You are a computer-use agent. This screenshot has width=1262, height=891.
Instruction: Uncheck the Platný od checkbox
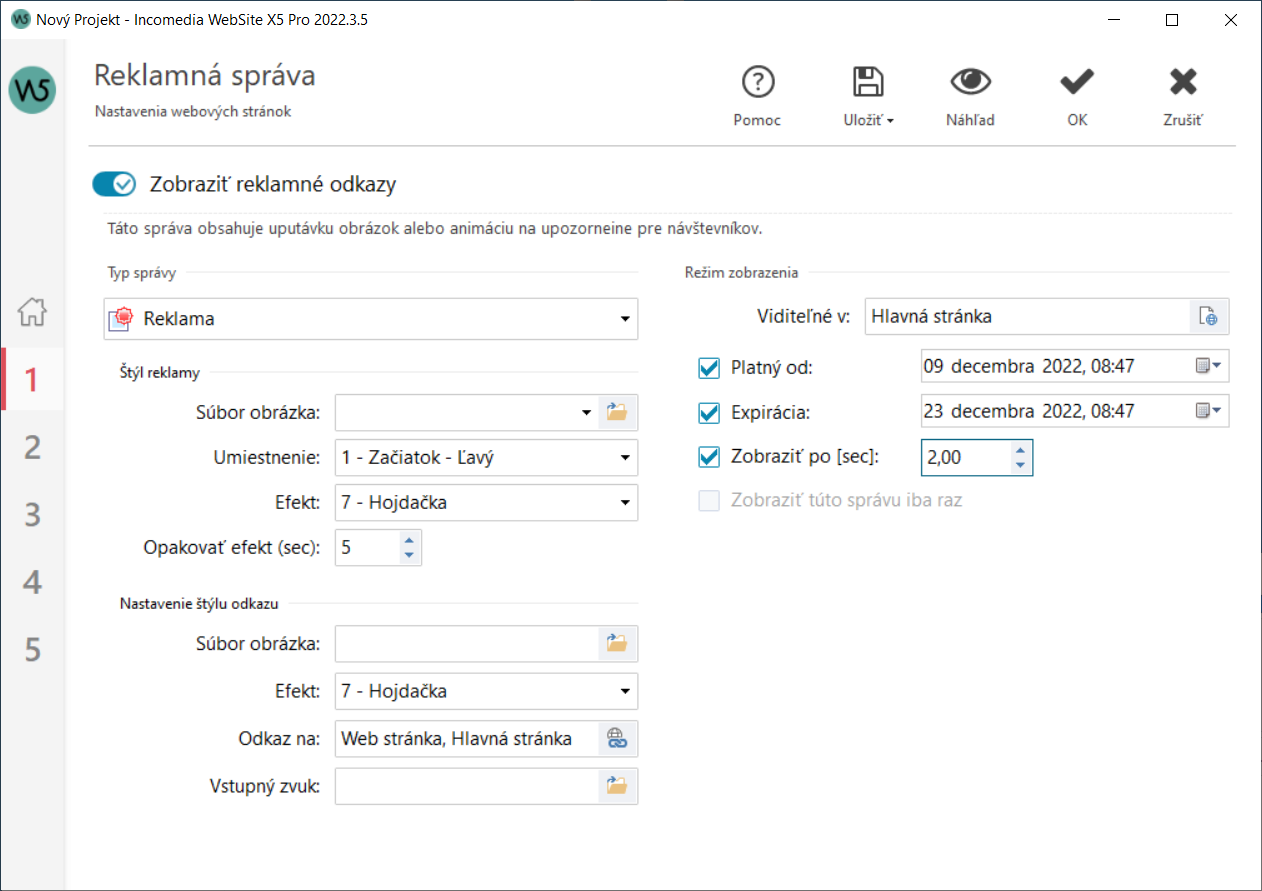click(x=709, y=368)
